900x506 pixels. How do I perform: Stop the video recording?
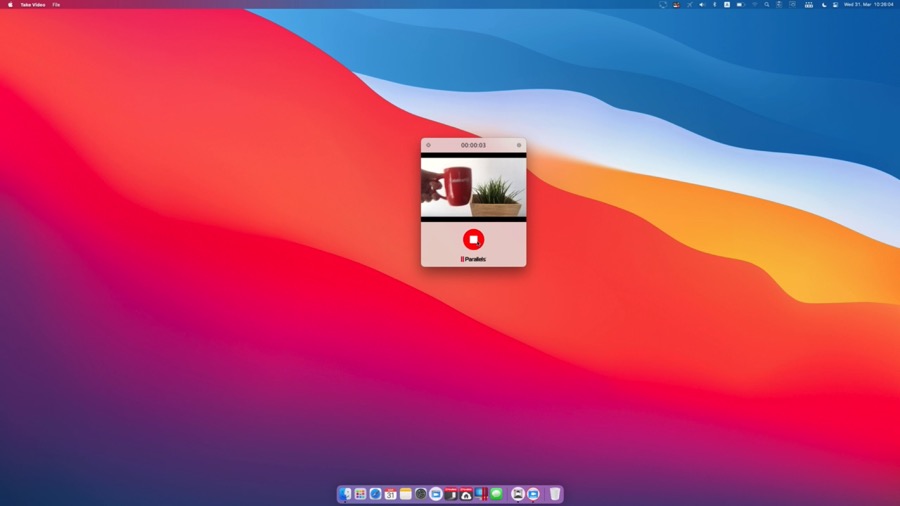pyautogui.click(x=473, y=240)
